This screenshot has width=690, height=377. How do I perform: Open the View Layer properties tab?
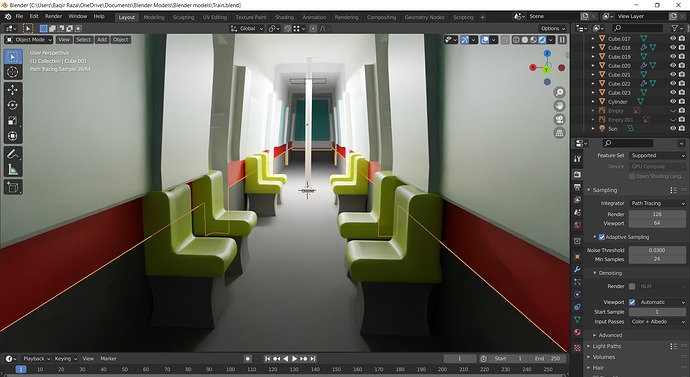click(577, 200)
